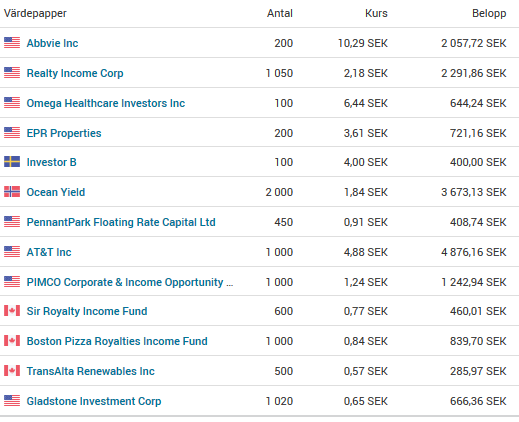
Task: Click the Kurs column header
Action: [376, 13]
